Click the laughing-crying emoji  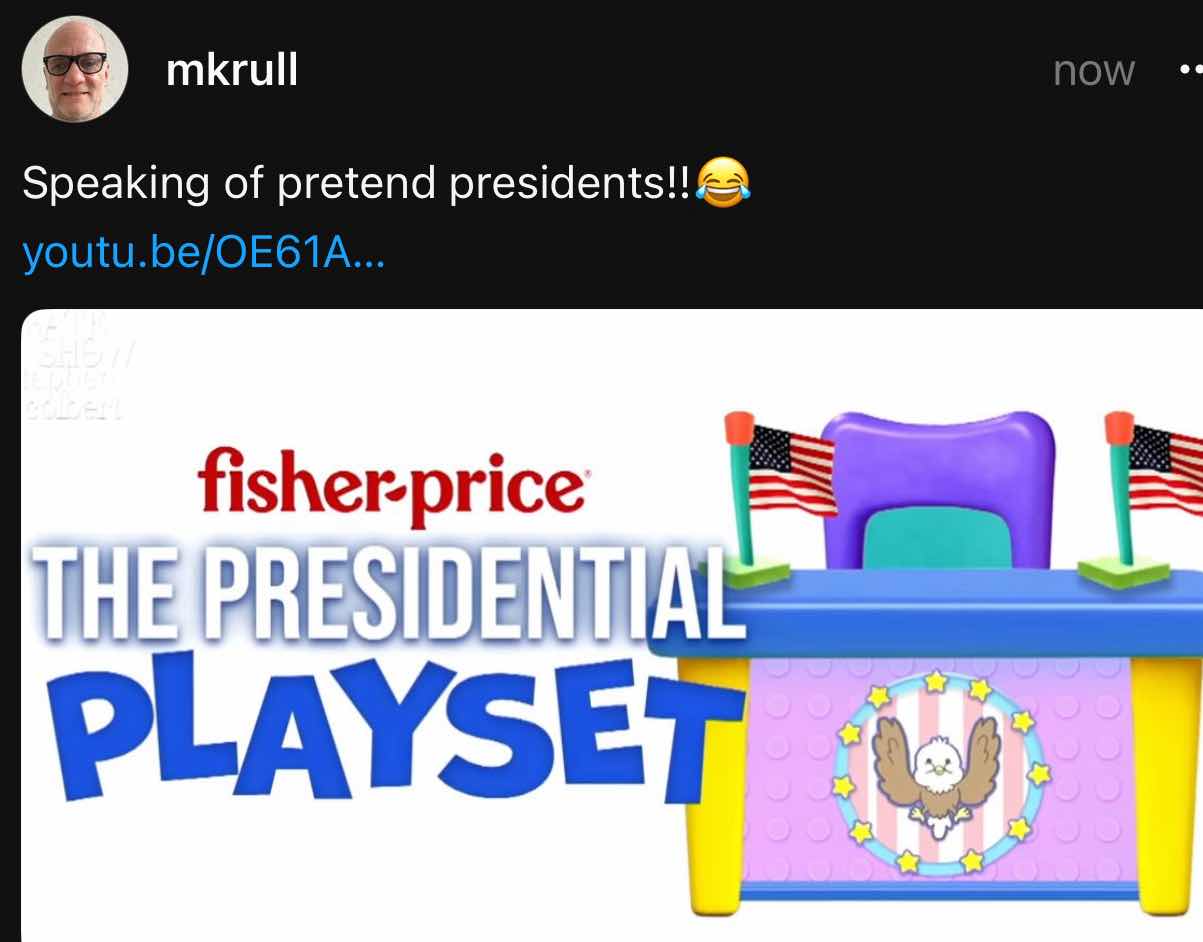[x=722, y=183]
